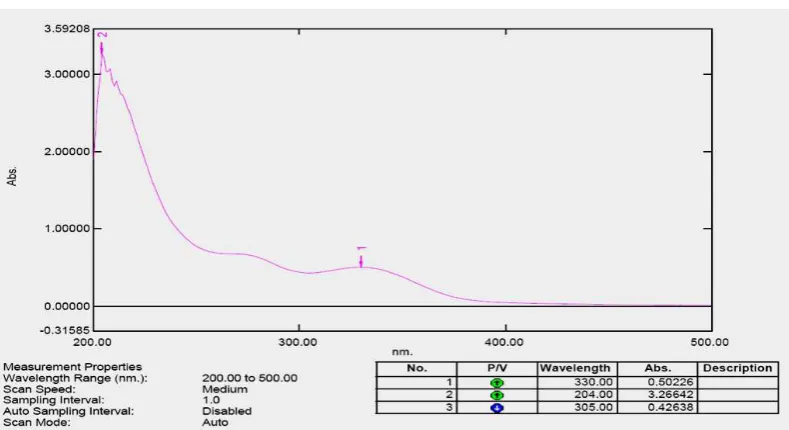
Task: Click the P/V column header
Action: [497, 369]
